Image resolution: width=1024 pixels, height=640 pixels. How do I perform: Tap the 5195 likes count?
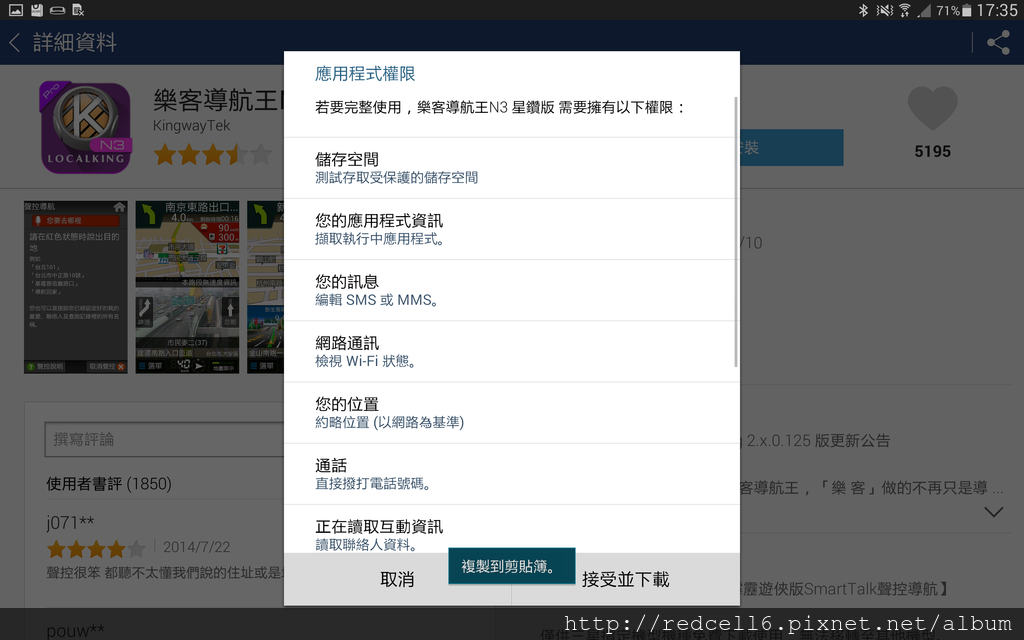[933, 152]
